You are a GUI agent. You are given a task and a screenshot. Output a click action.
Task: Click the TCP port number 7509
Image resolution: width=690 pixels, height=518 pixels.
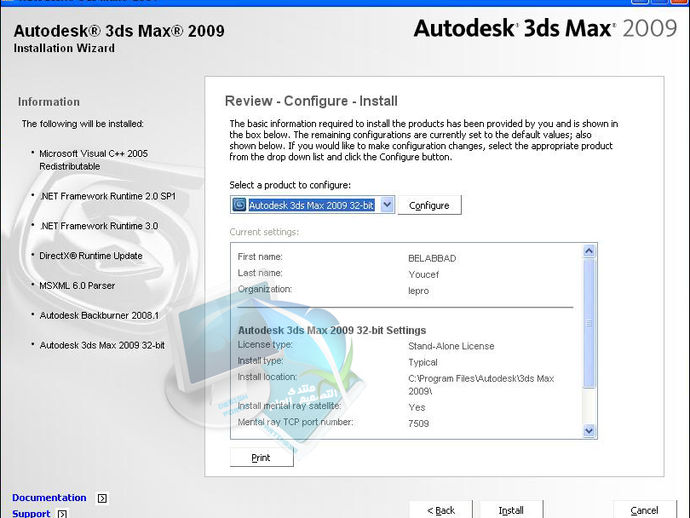[x=418, y=423]
